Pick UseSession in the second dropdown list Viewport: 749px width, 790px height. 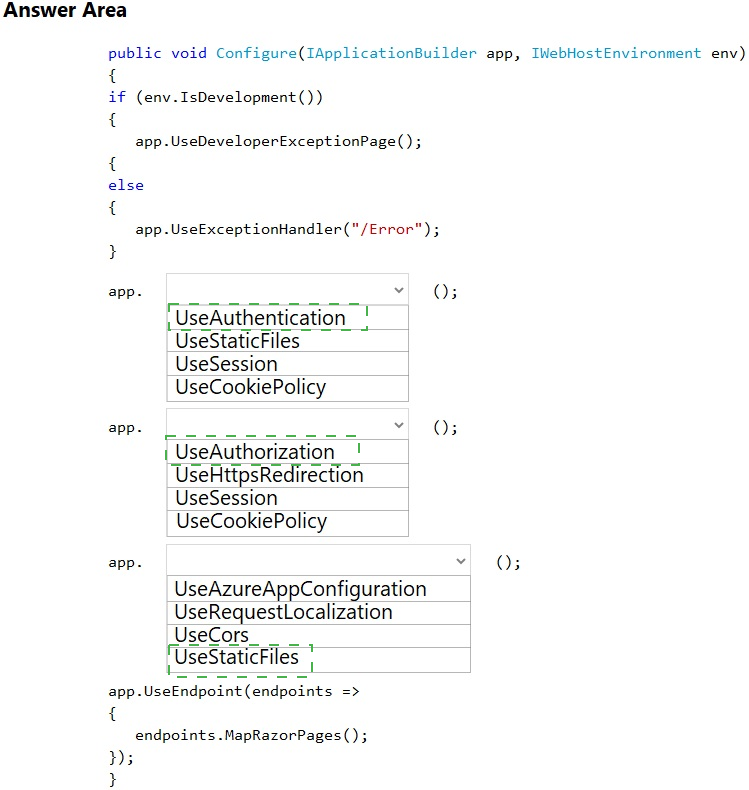click(226, 498)
